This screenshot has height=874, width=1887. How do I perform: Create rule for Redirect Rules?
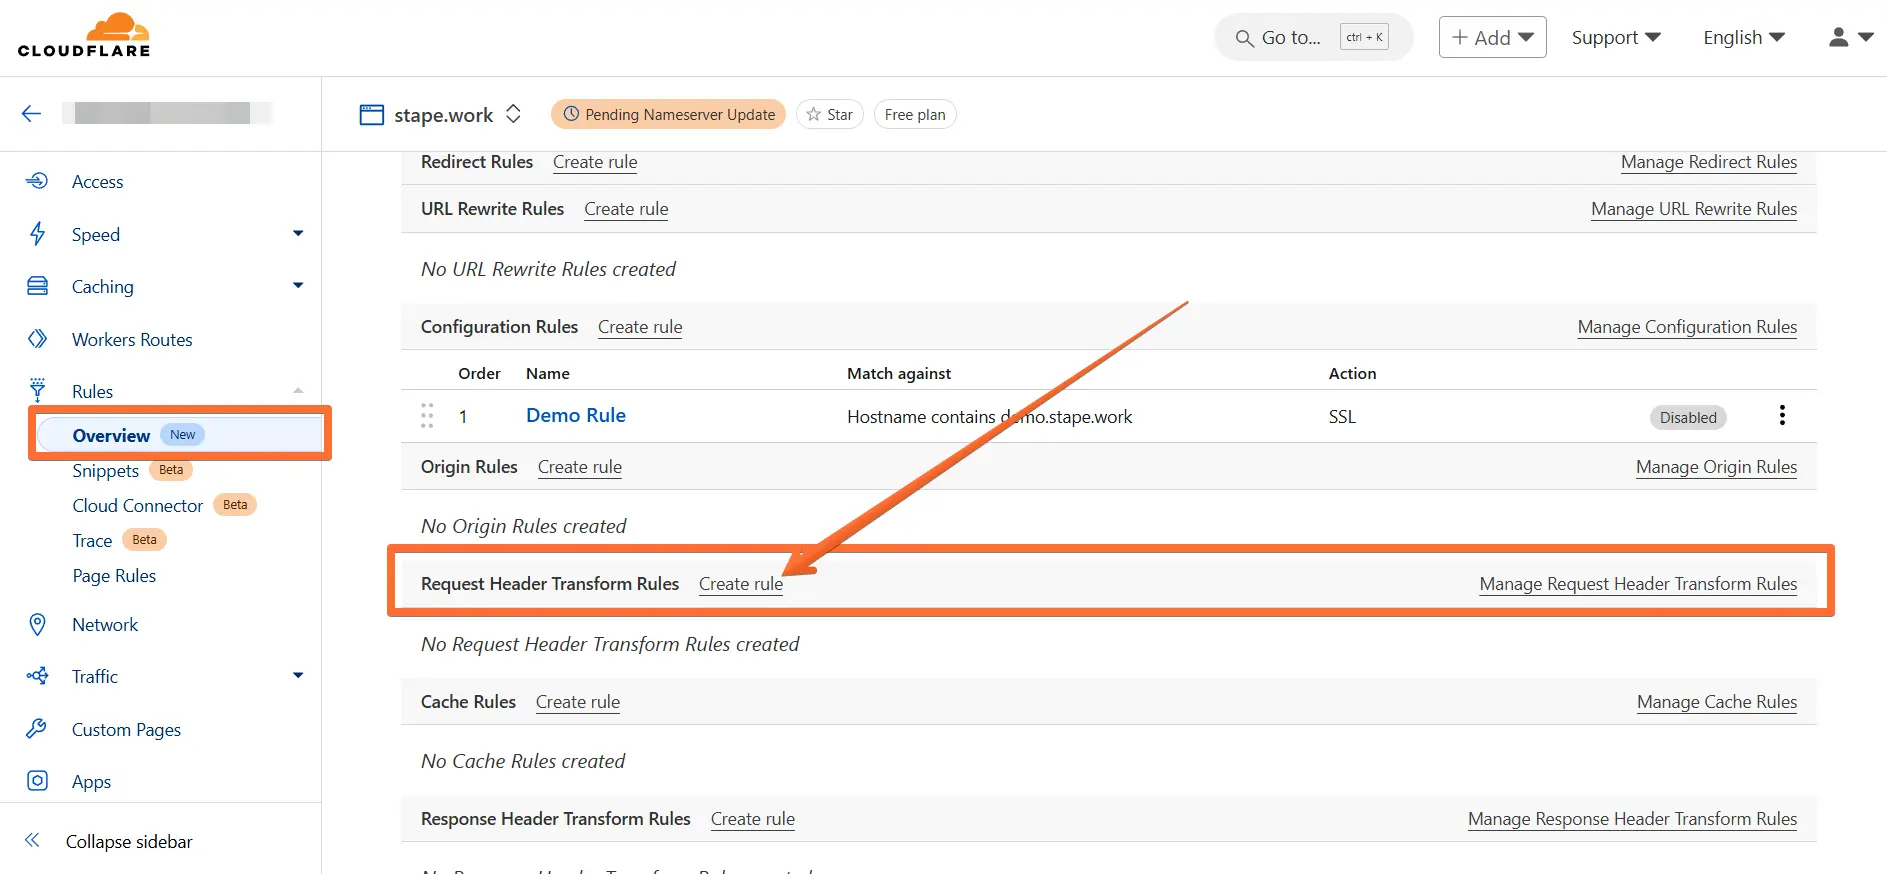tap(595, 162)
